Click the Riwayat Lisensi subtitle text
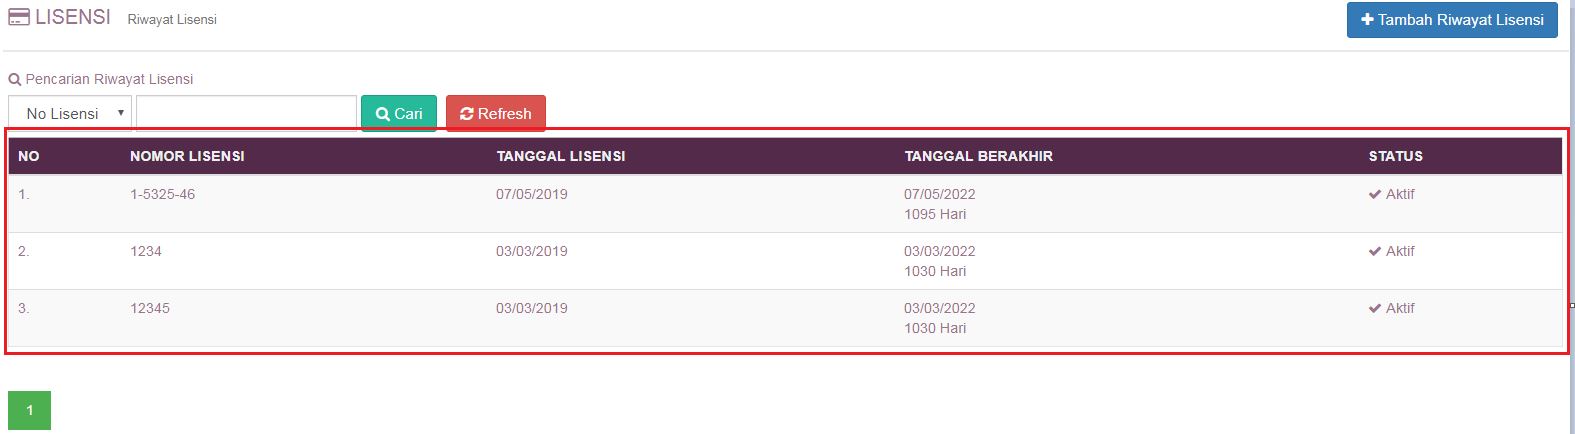The image size is (1575, 434). tap(172, 20)
